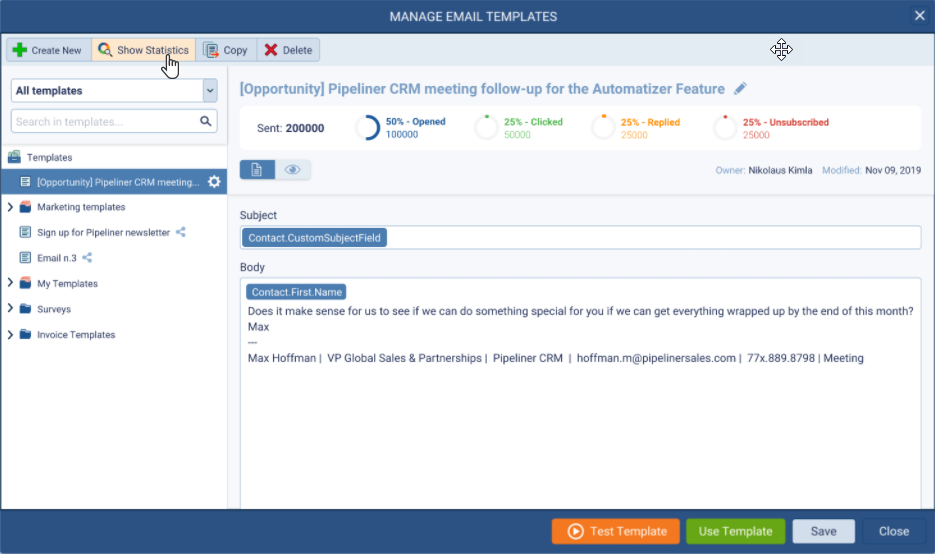Toggle Show Statistics in toolbar
This screenshot has width=935, height=554.
point(143,50)
